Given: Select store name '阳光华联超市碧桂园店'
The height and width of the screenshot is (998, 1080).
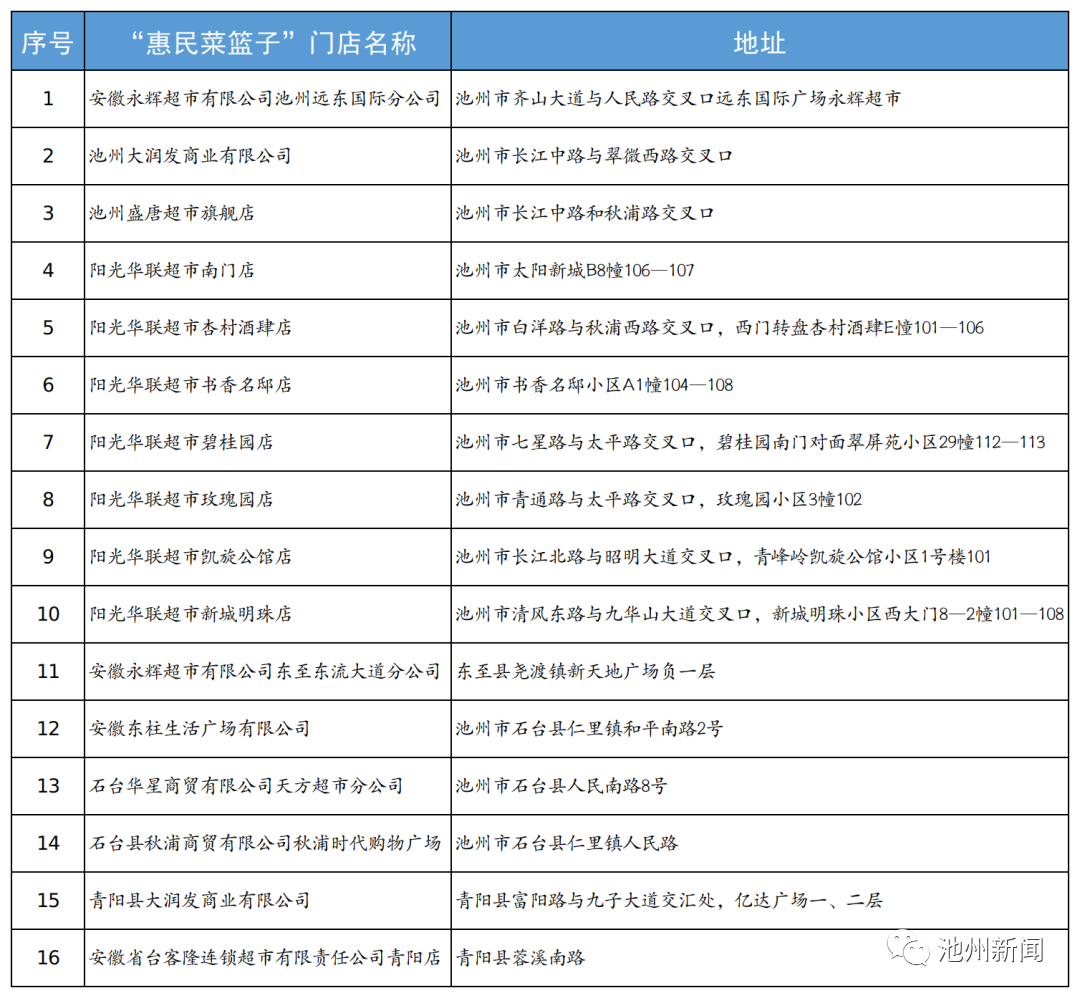Looking at the screenshot, I should pyautogui.click(x=181, y=441).
